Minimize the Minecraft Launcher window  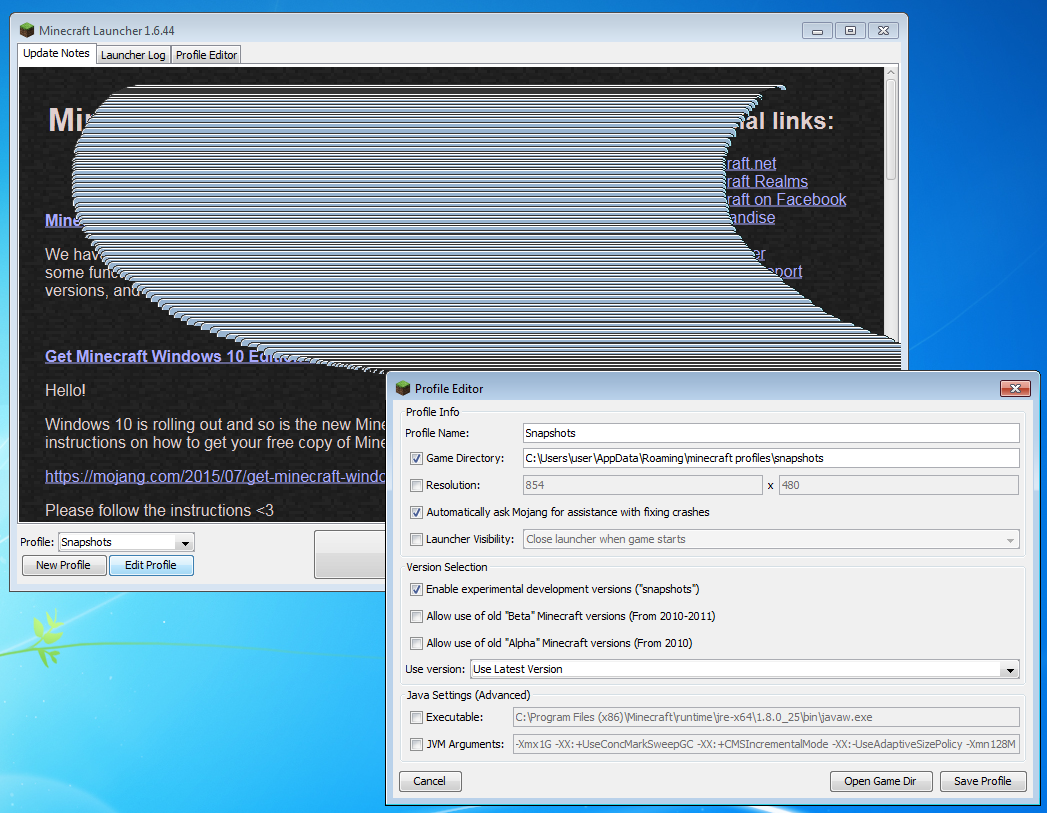(817, 30)
